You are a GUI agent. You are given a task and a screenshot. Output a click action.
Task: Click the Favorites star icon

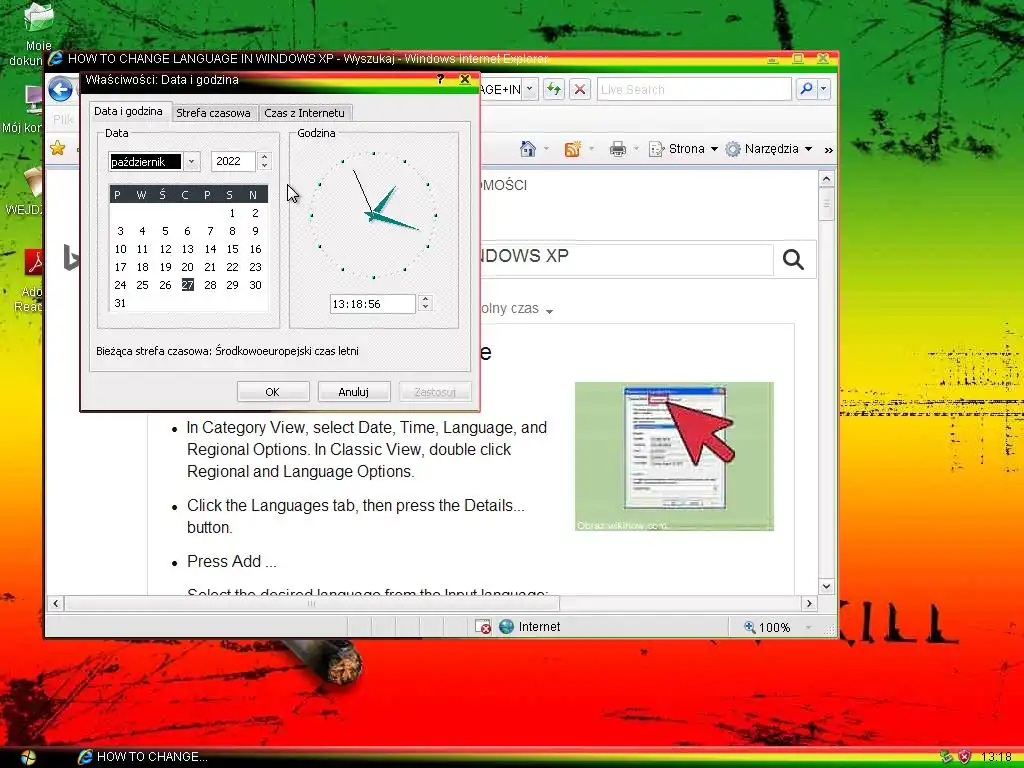[57, 148]
